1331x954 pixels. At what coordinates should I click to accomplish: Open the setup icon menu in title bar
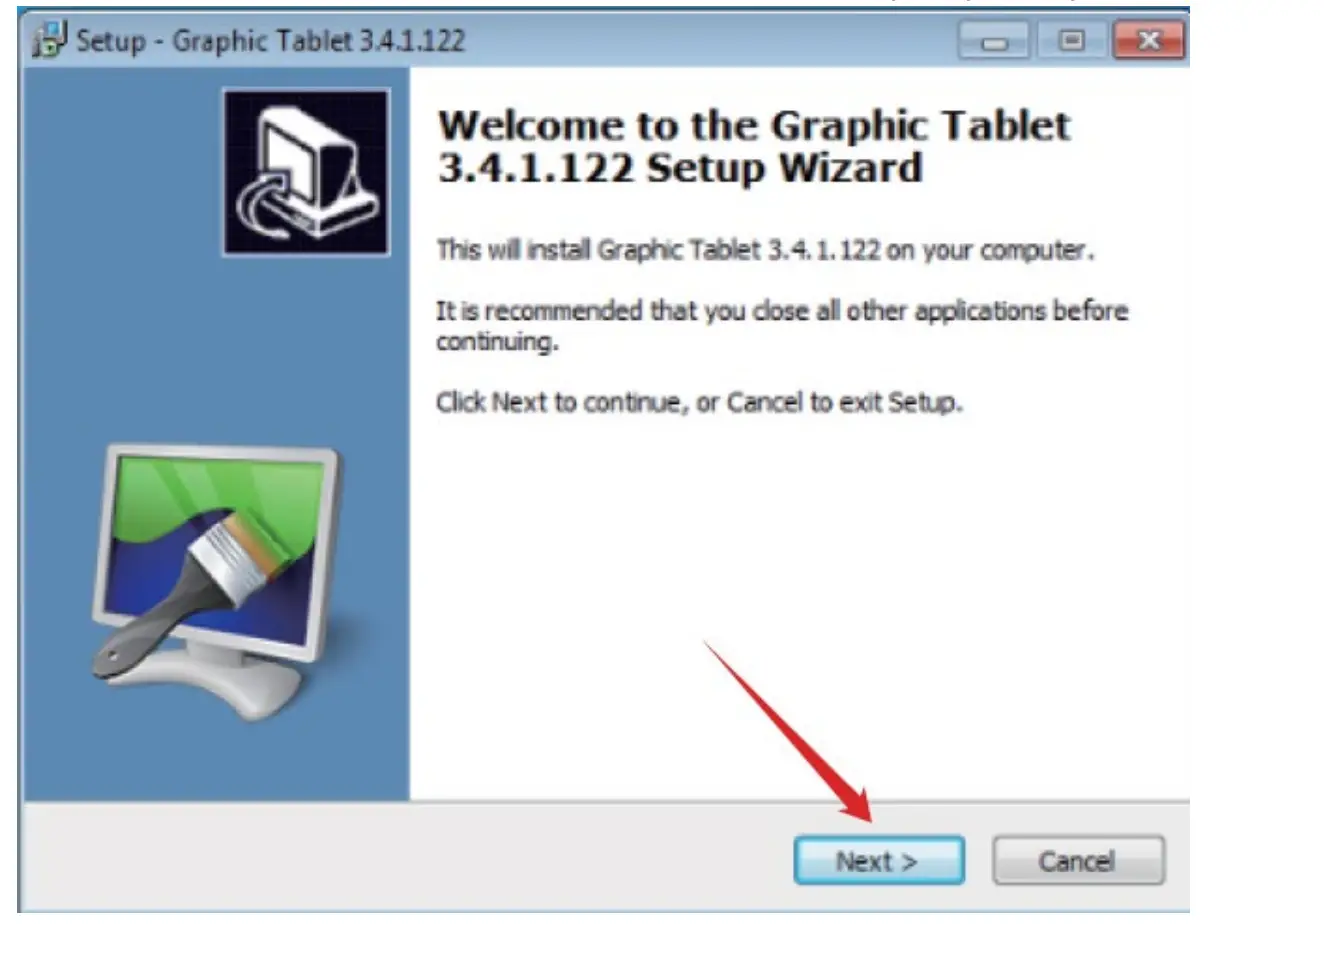point(49,40)
